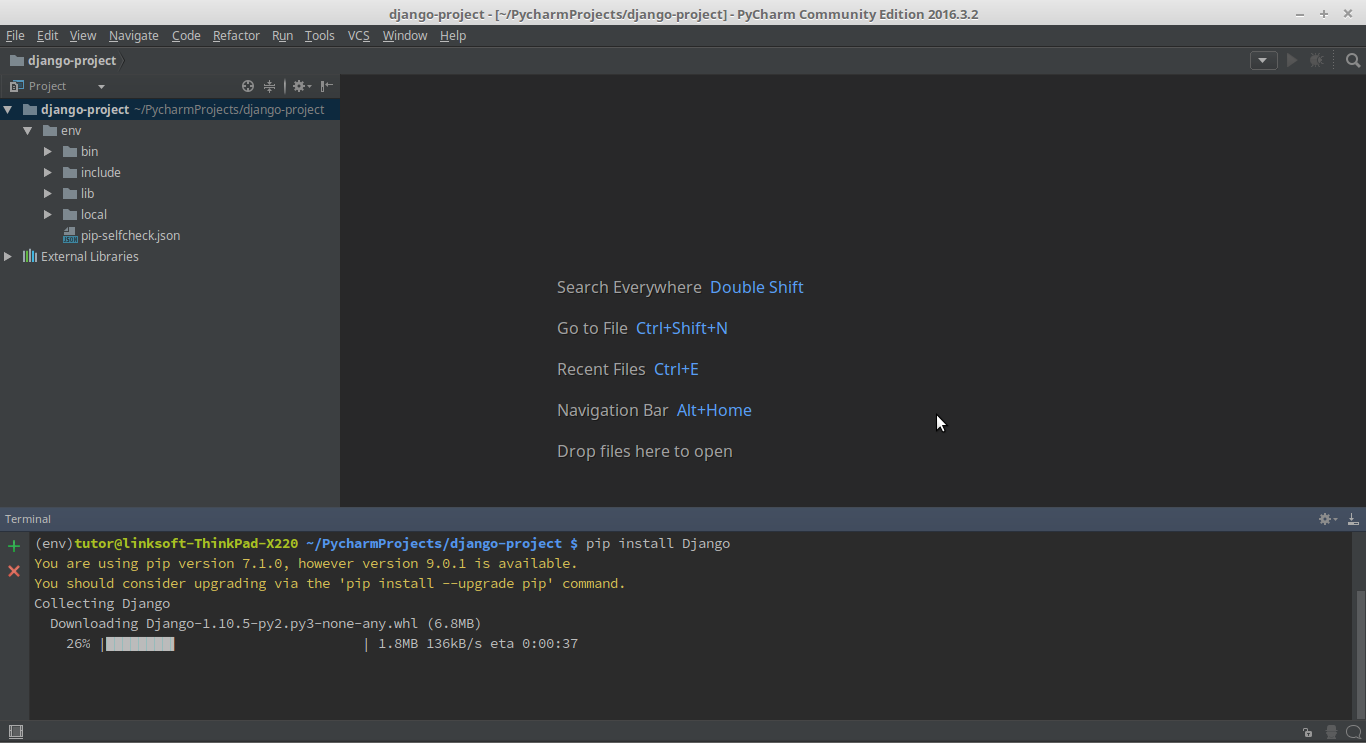This screenshot has height=743, width=1366.
Task: Hide the Project tool window
Action: tap(327, 86)
